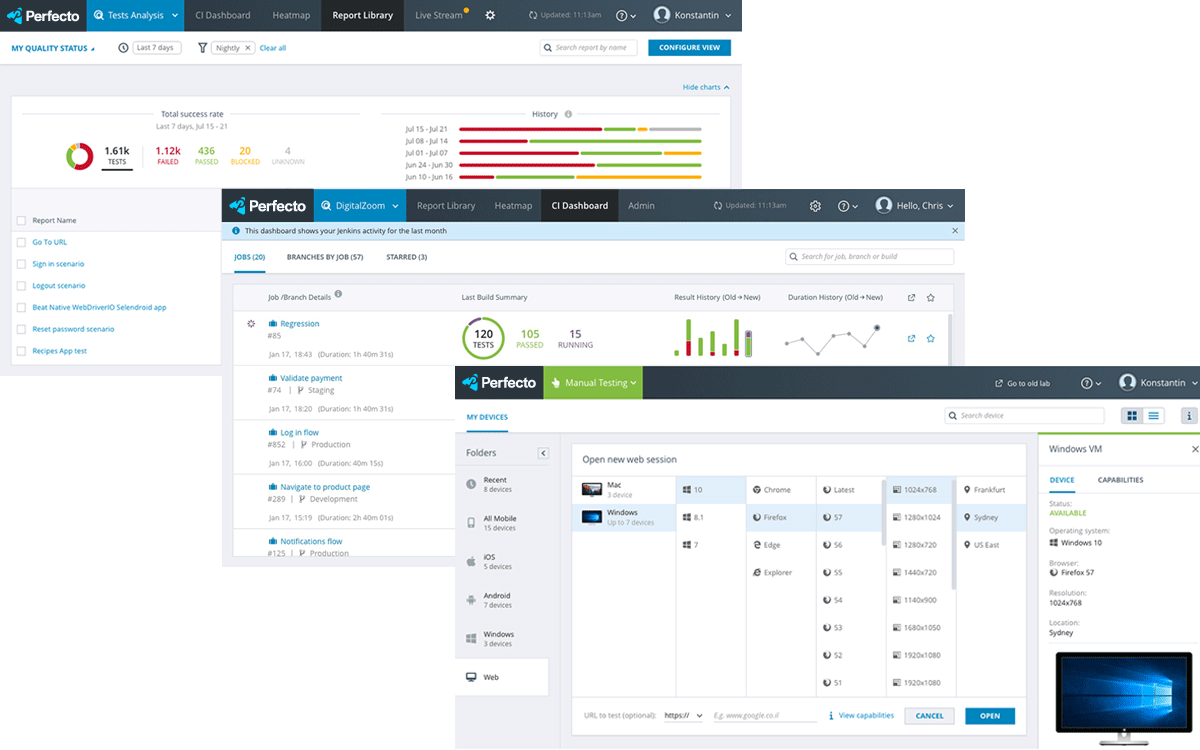Switch to list view in Manual Testing window

pyautogui.click(x=1154, y=415)
